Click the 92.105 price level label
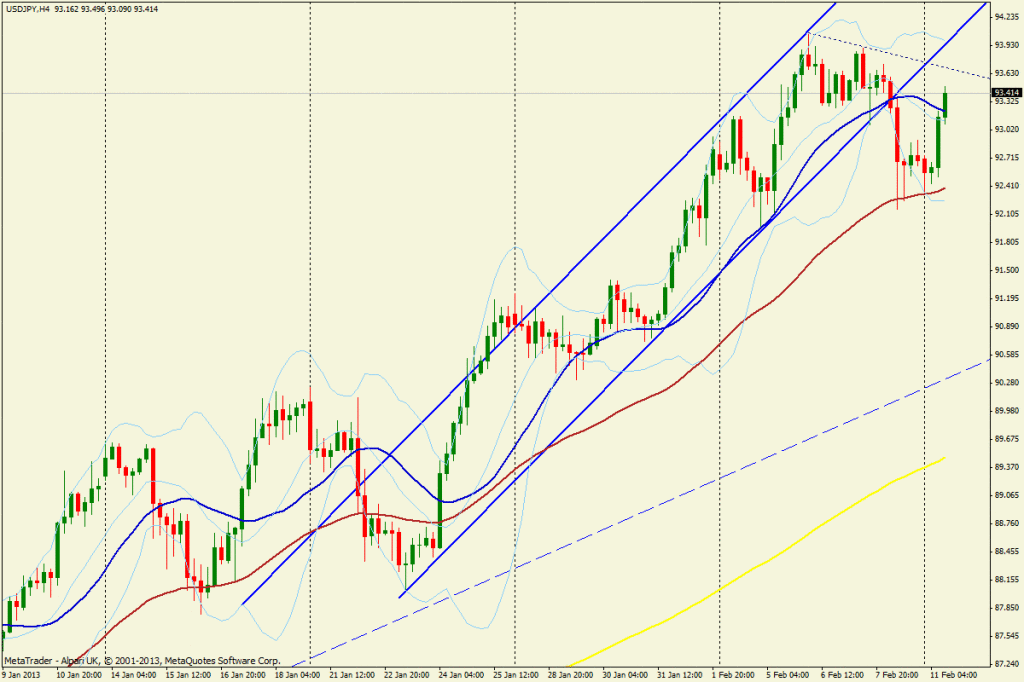The height and width of the screenshot is (682, 1024). click(1006, 214)
